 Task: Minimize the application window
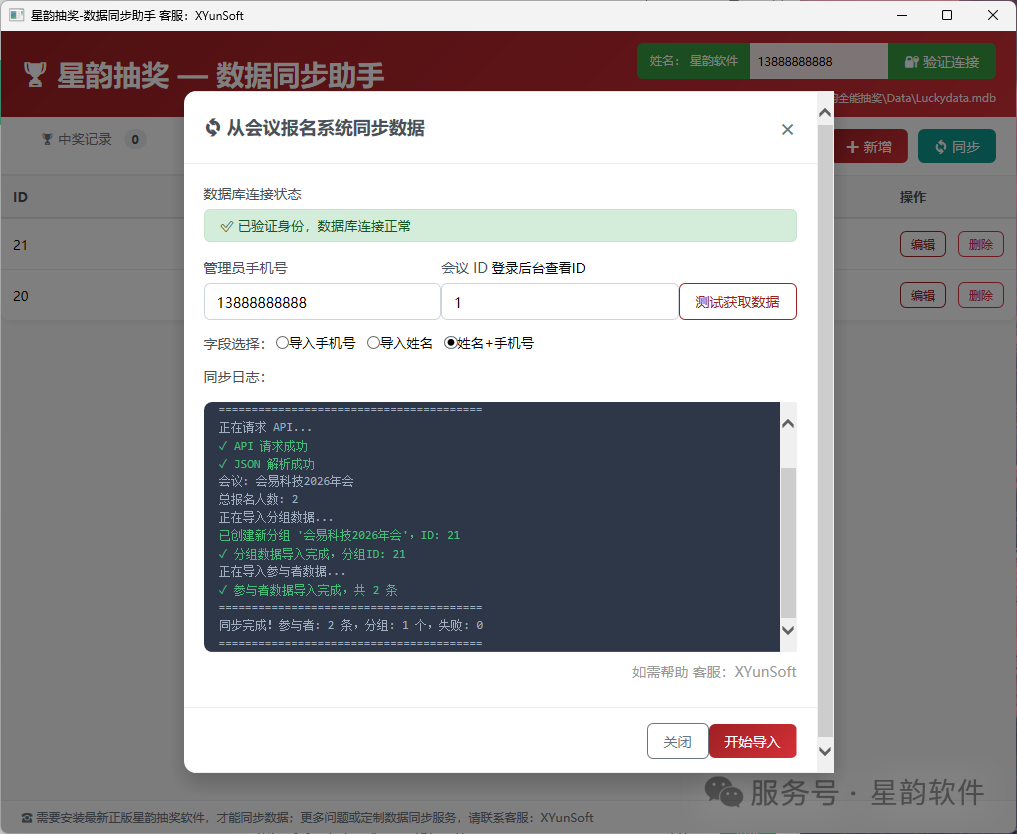(x=902, y=15)
